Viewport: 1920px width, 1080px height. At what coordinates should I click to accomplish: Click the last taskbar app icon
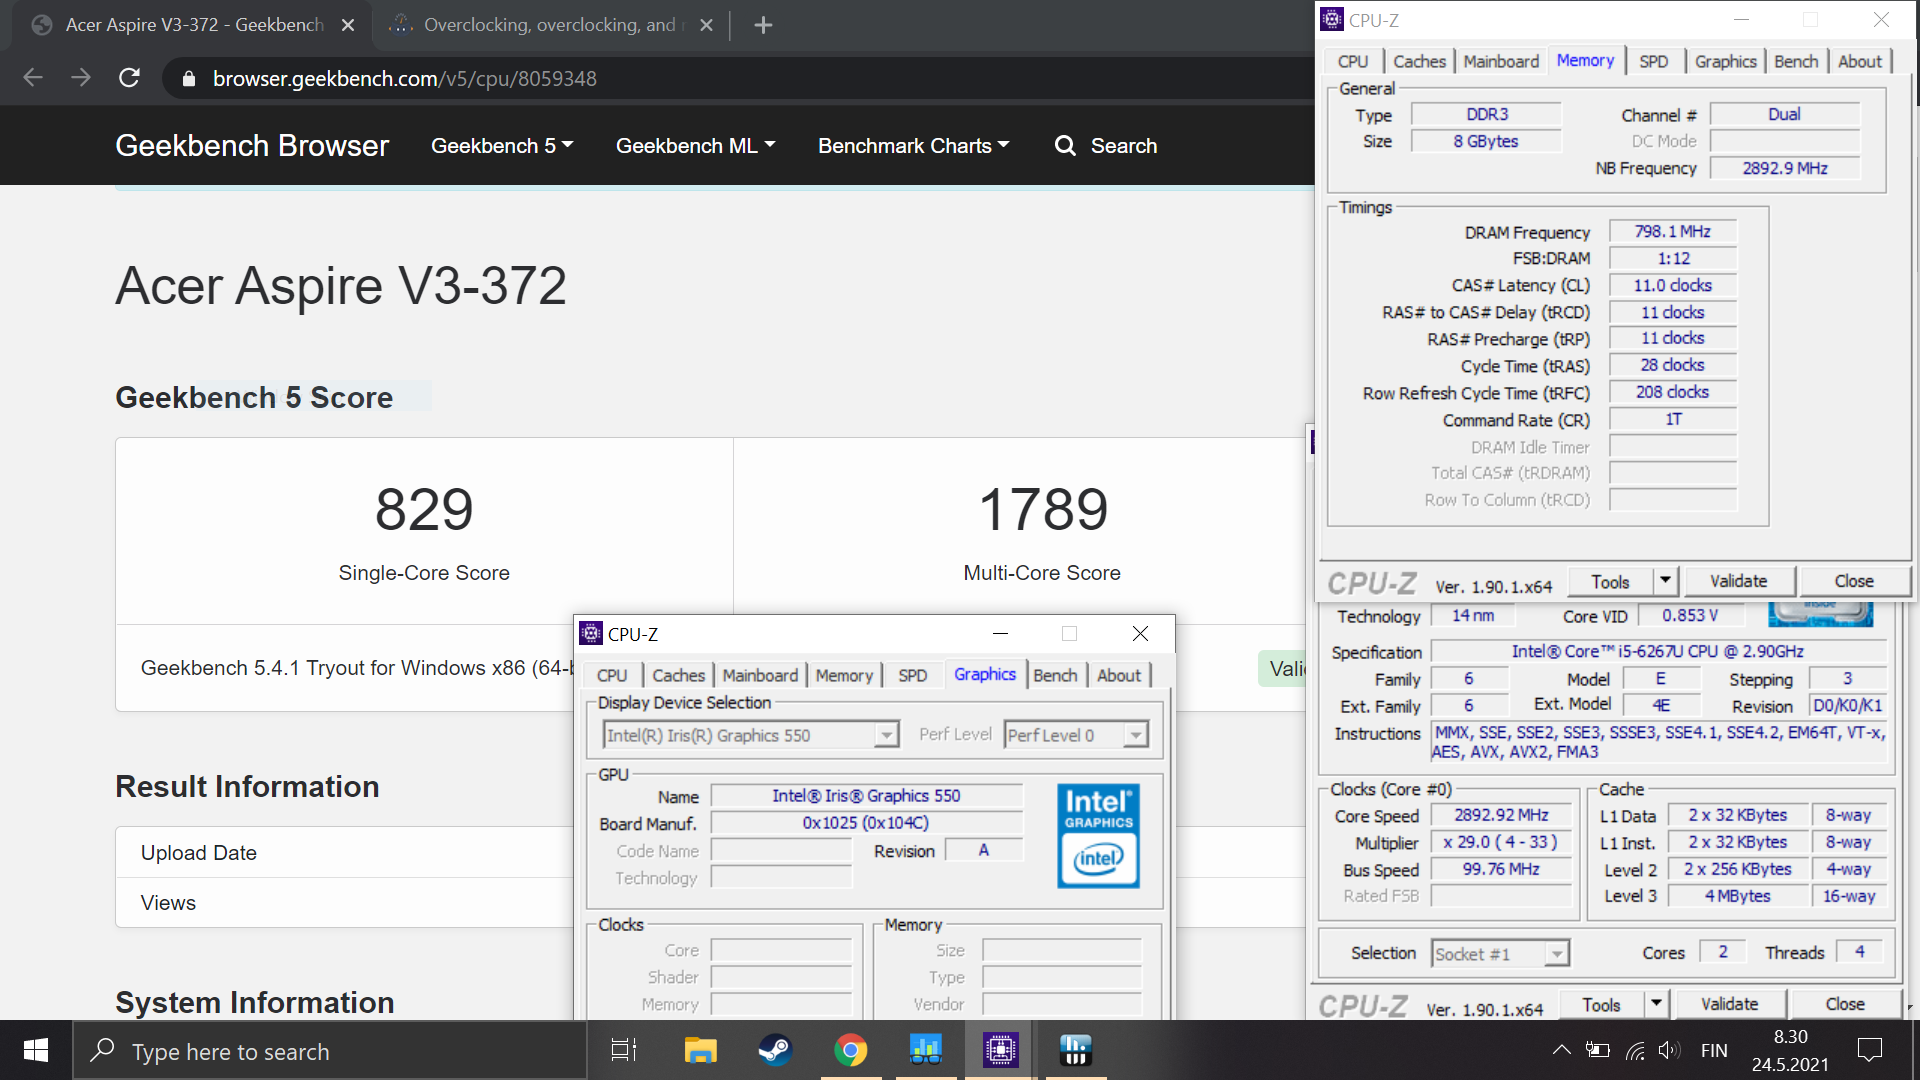(x=1075, y=1050)
